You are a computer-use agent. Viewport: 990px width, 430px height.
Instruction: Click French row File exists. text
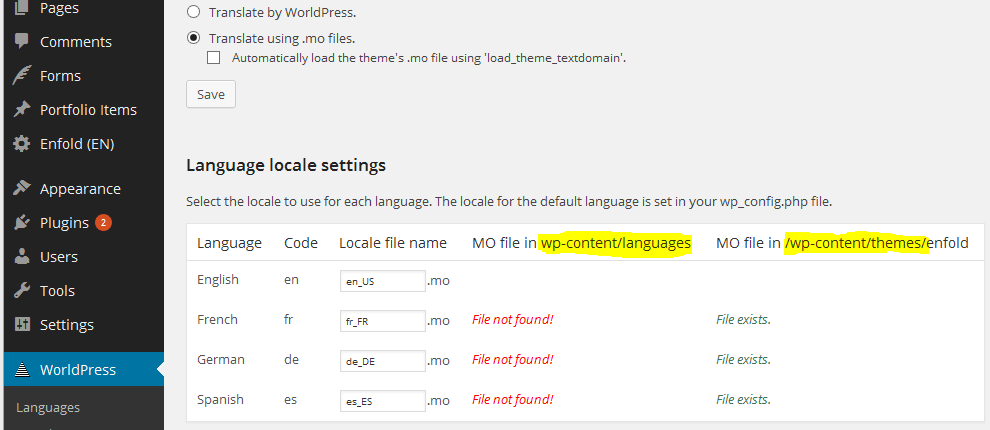click(x=743, y=320)
